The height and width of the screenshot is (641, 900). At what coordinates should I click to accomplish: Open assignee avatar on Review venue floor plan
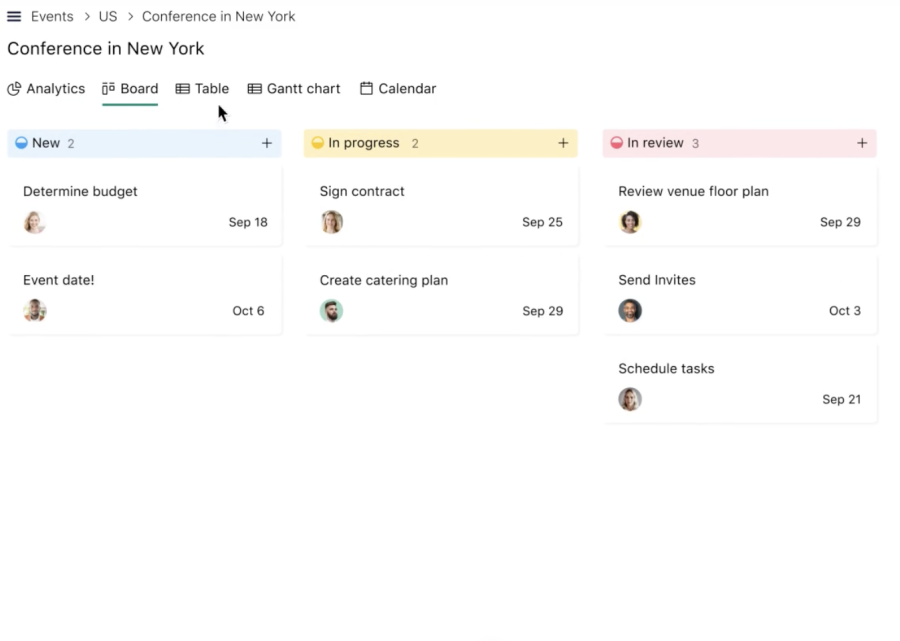pyautogui.click(x=630, y=222)
